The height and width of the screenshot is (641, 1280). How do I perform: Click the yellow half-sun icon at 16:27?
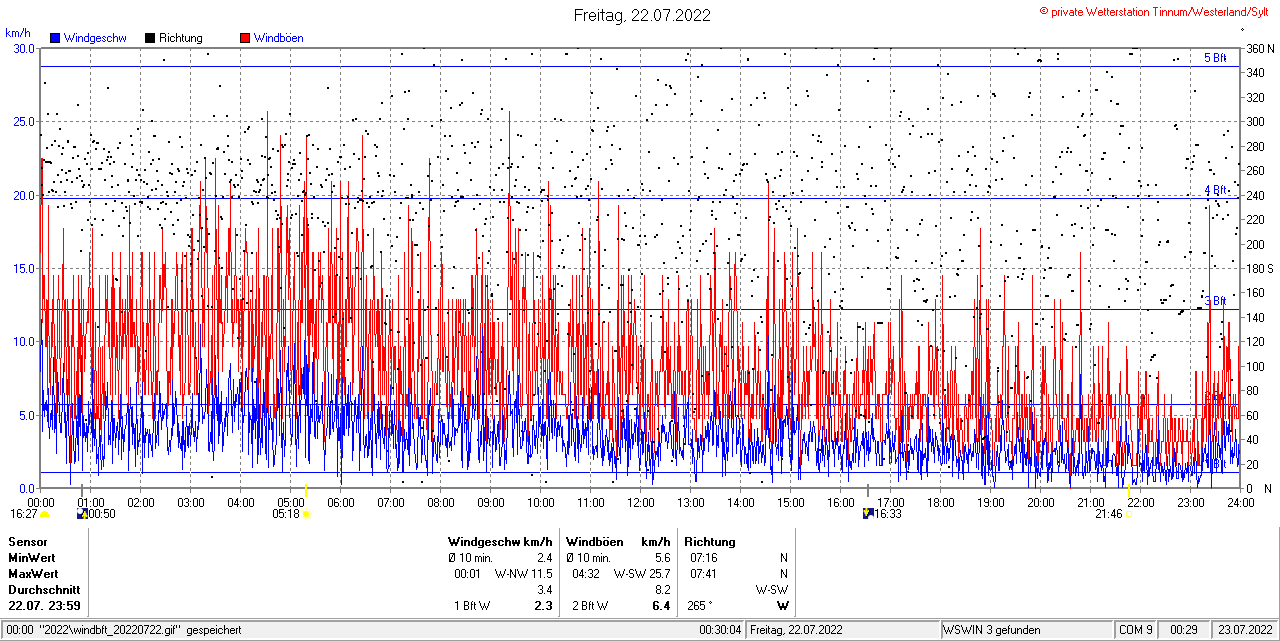pos(44,514)
